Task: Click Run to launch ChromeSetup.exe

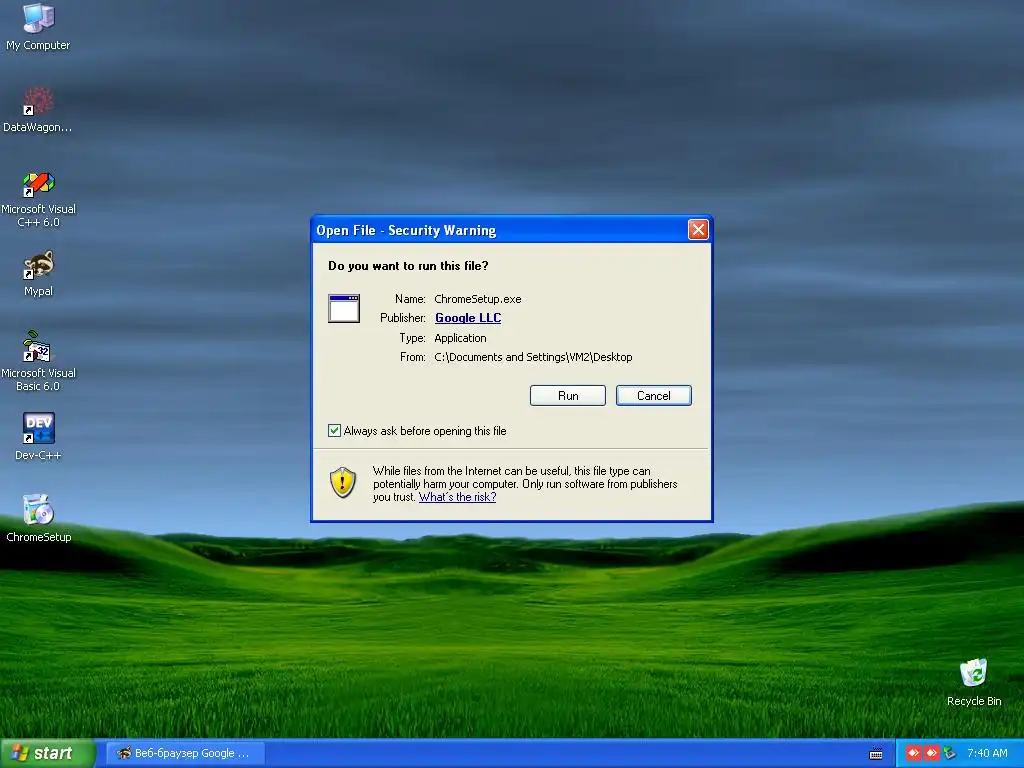Action: (x=568, y=396)
